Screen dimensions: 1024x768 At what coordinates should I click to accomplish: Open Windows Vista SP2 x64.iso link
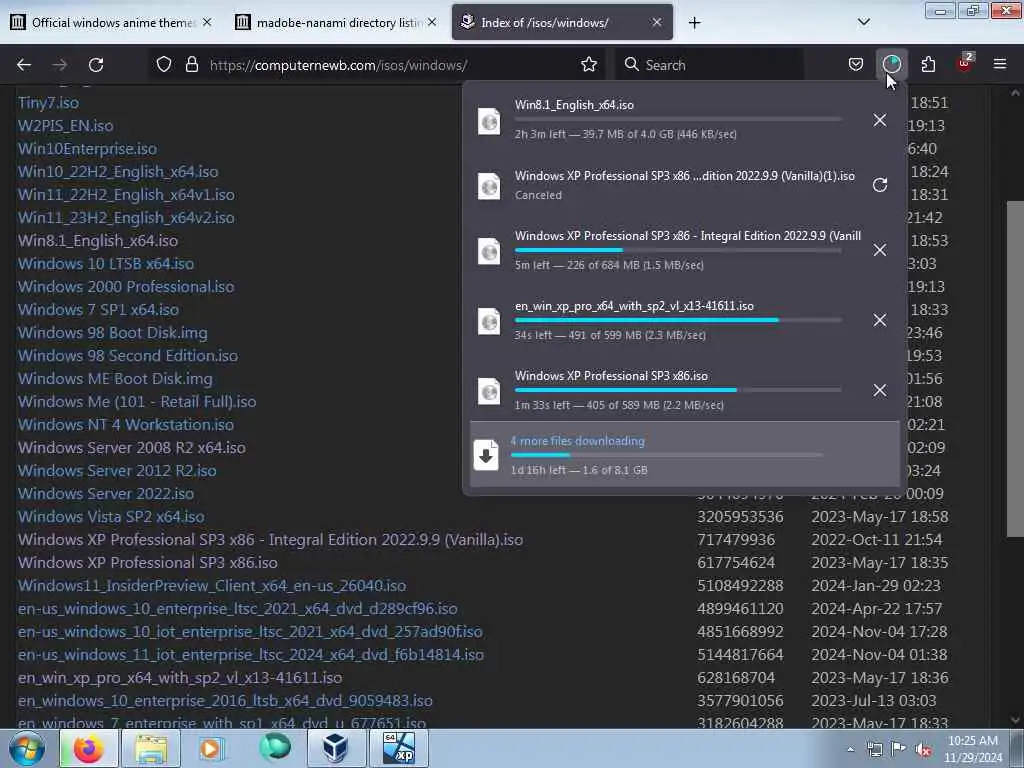111,517
